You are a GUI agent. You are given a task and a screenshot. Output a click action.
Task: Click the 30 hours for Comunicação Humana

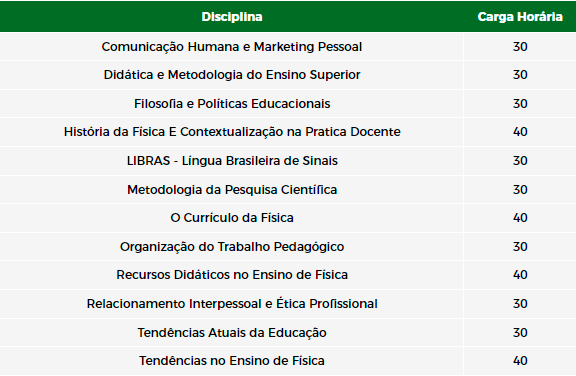[x=520, y=47]
